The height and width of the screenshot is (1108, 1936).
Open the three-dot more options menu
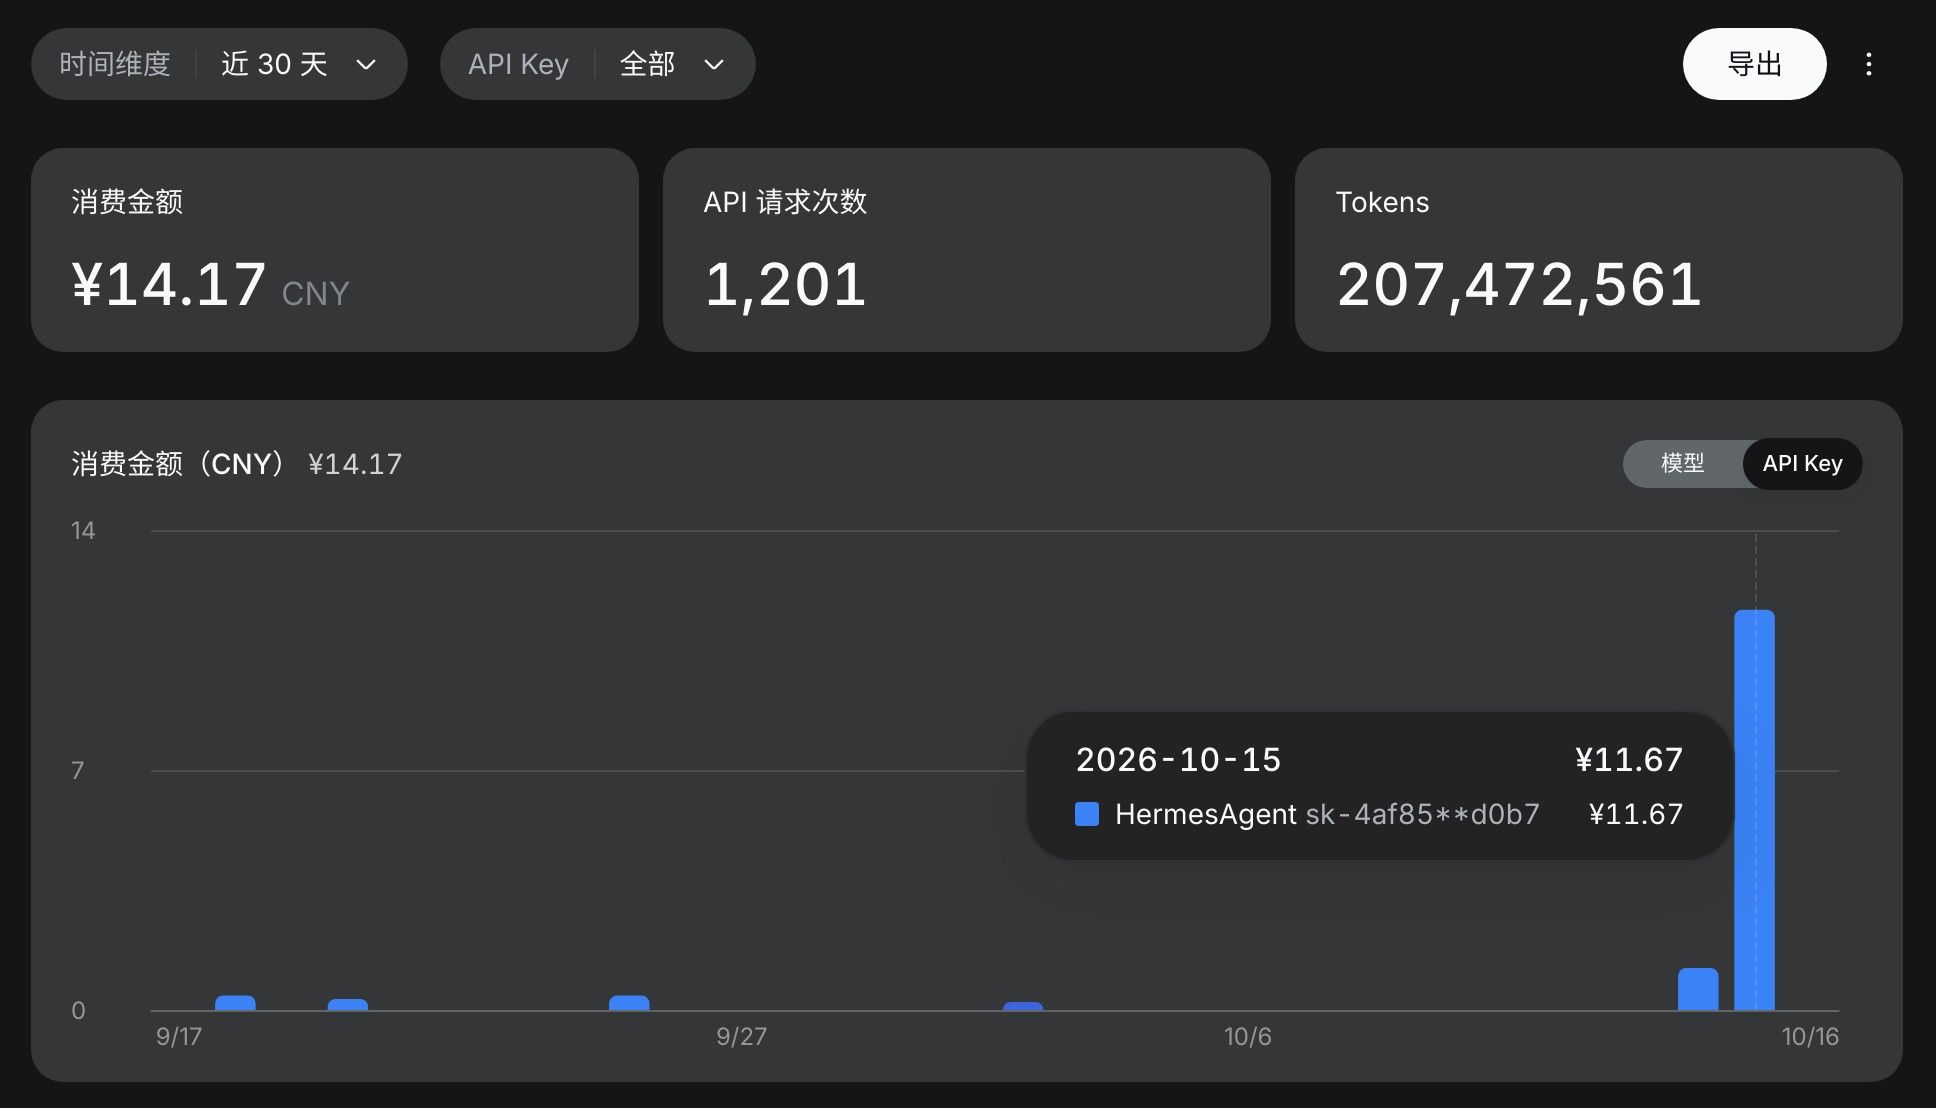click(x=1868, y=64)
